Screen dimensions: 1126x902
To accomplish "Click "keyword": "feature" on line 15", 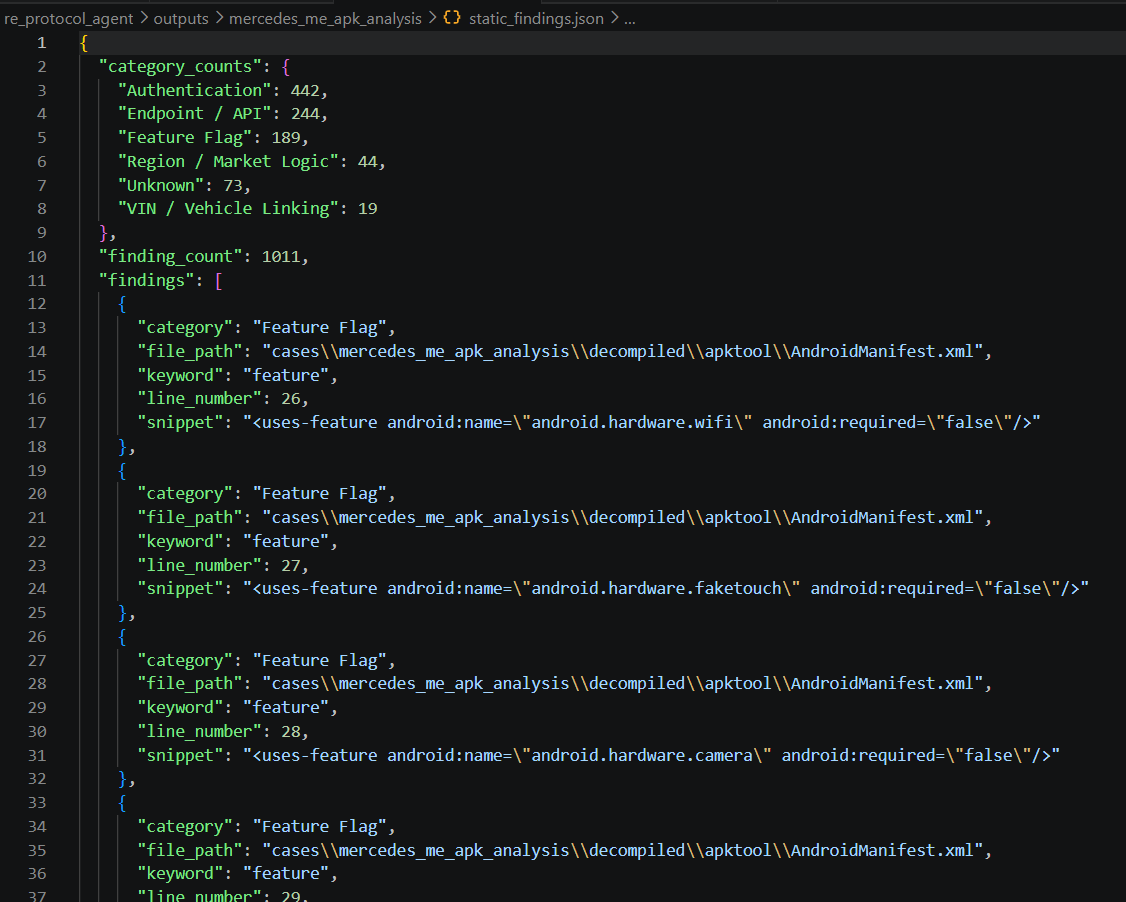I will tap(233, 375).
